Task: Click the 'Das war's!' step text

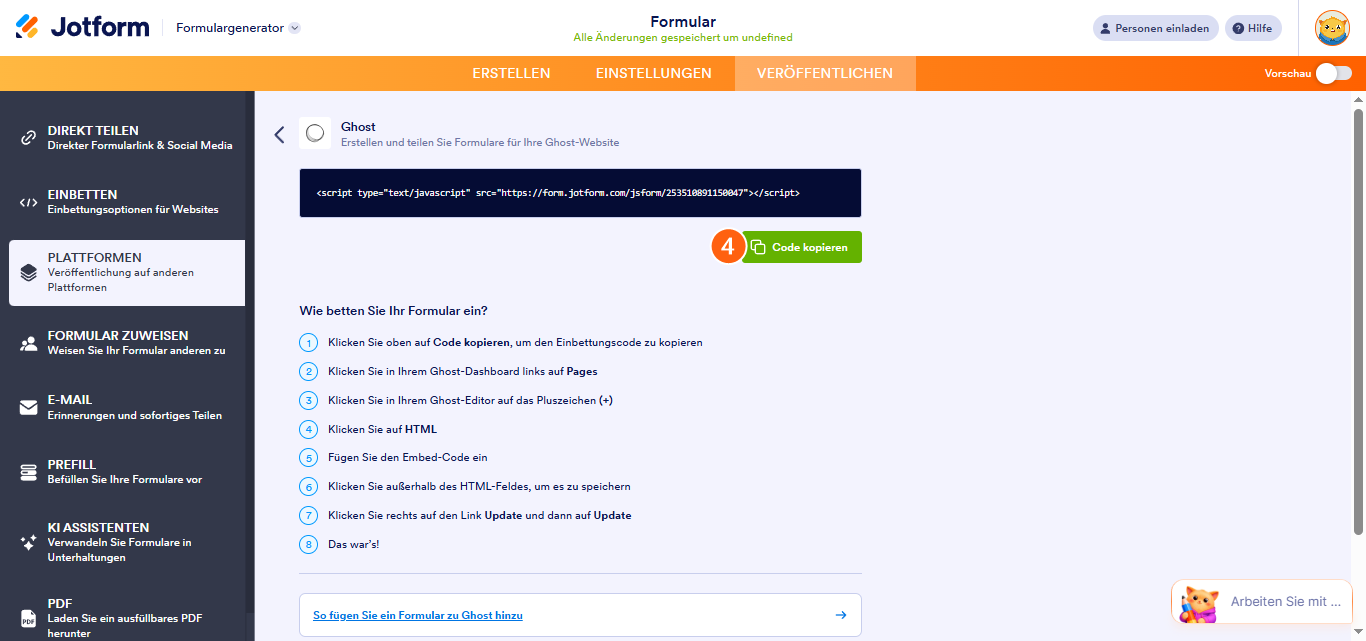Action: coord(354,544)
